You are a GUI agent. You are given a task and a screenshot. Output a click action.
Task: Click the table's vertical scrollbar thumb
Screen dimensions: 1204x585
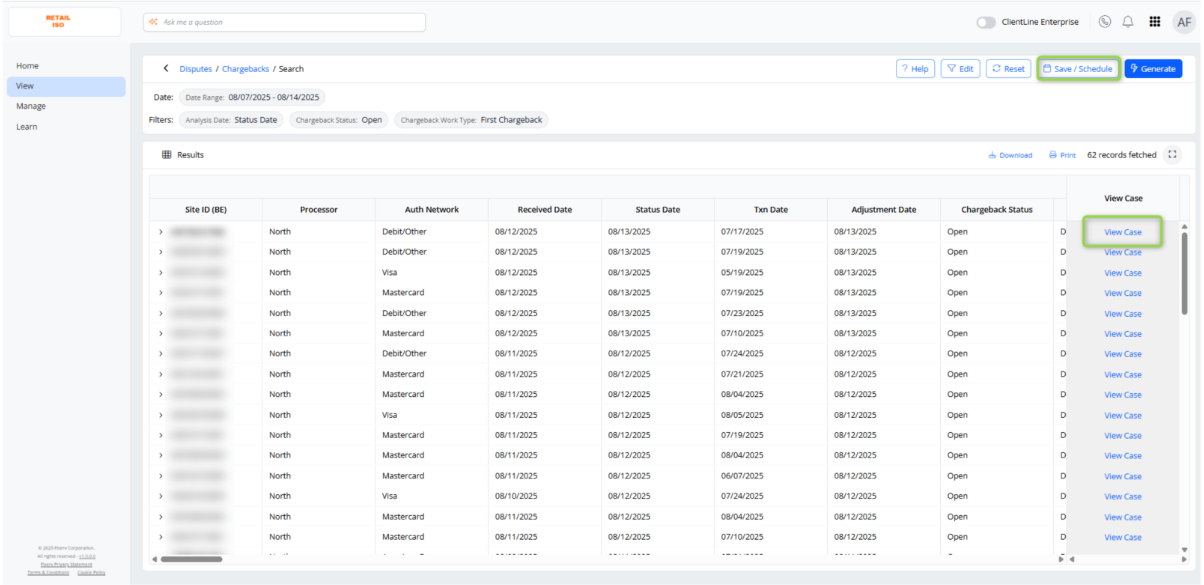coord(1186,272)
